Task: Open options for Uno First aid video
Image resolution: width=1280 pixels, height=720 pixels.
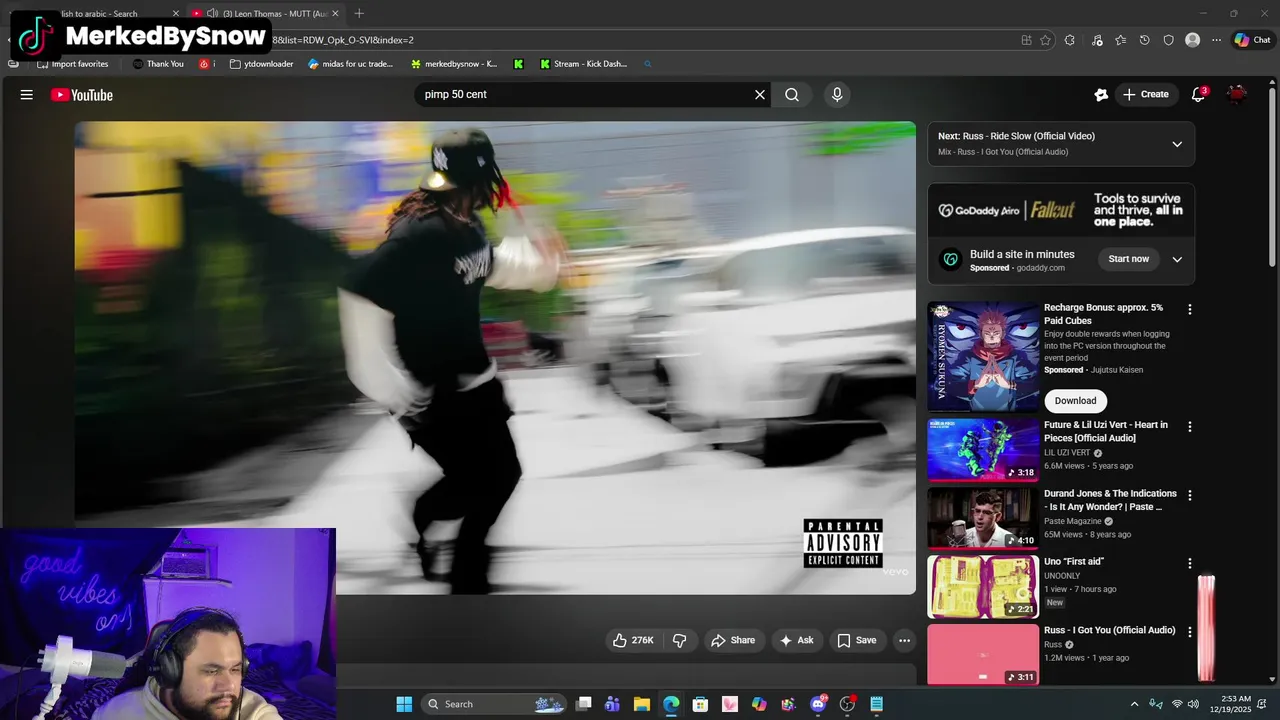Action: pyautogui.click(x=1189, y=563)
